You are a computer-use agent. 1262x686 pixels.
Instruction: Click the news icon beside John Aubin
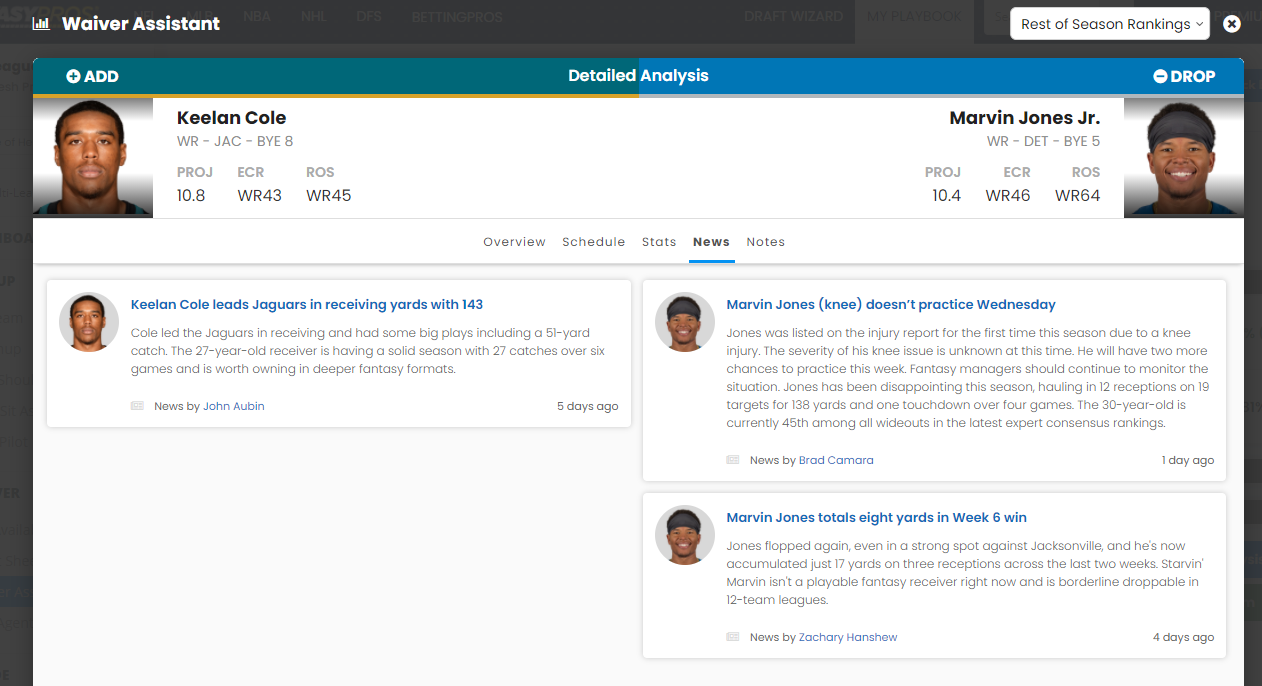[x=137, y=406]
